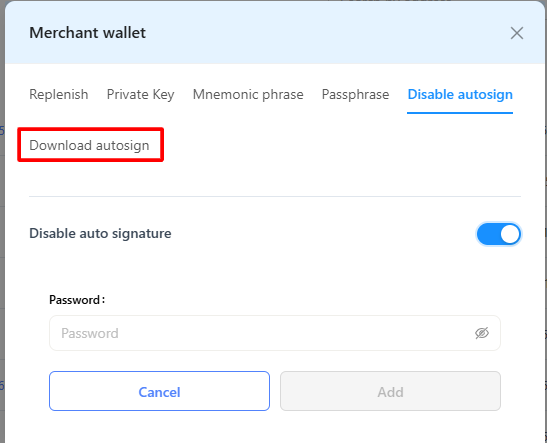
Task: Switch off Disable auto signature toggle
Action: (x=499, y=234)
